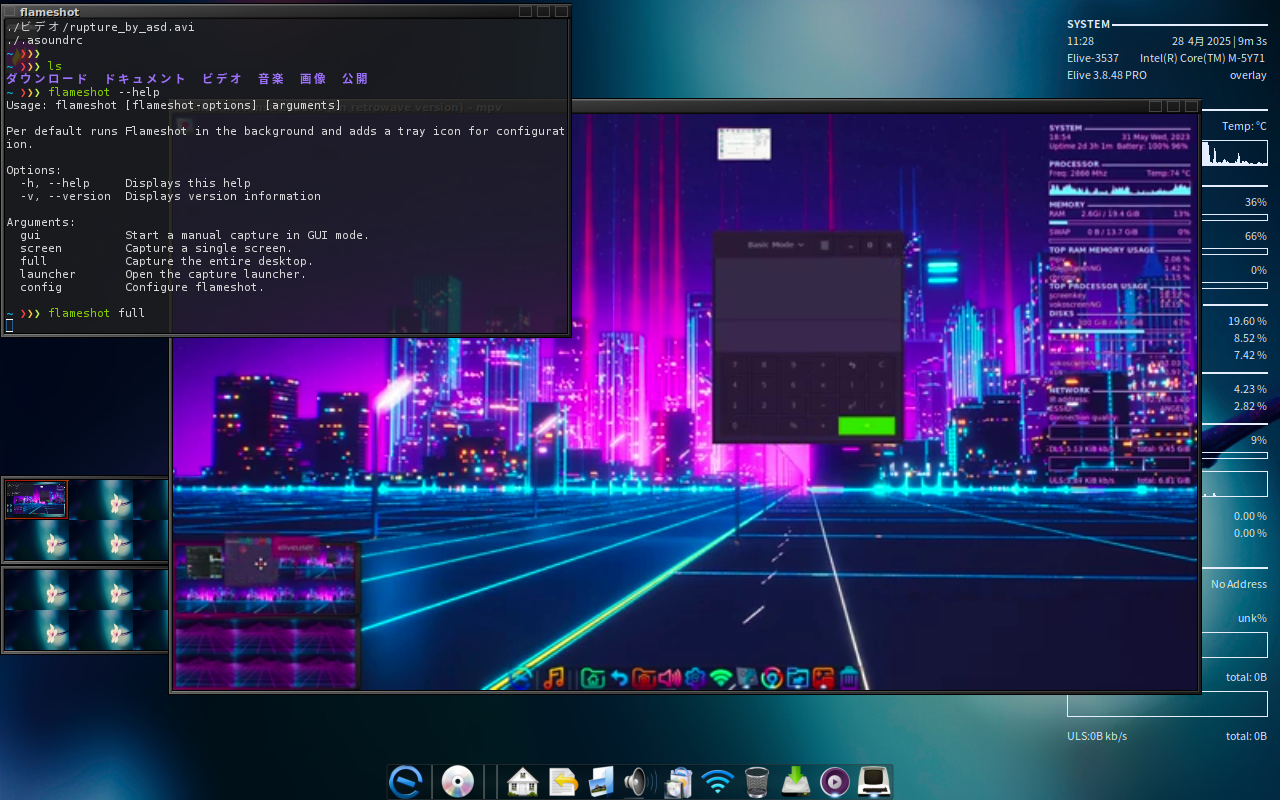Click the 4.23 % value

tap(1250, 389)
